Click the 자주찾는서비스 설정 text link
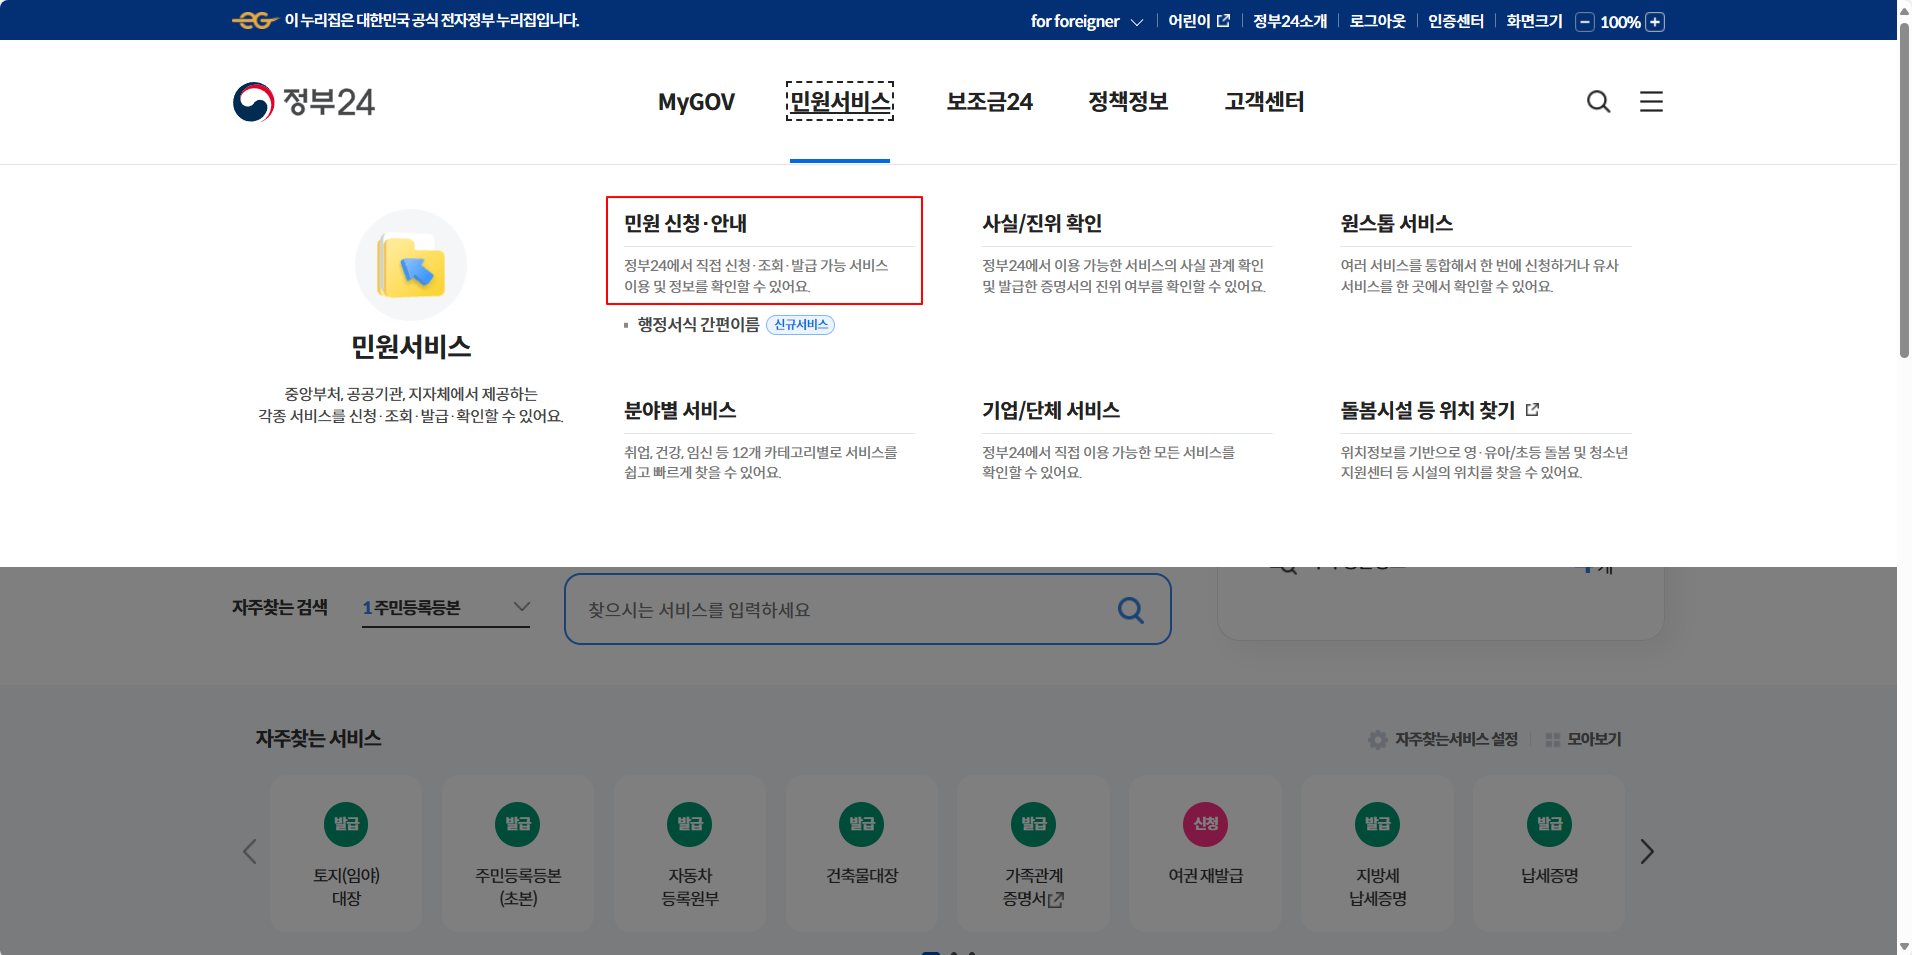Viewport: 1912px width, 955px height. 1456,739
